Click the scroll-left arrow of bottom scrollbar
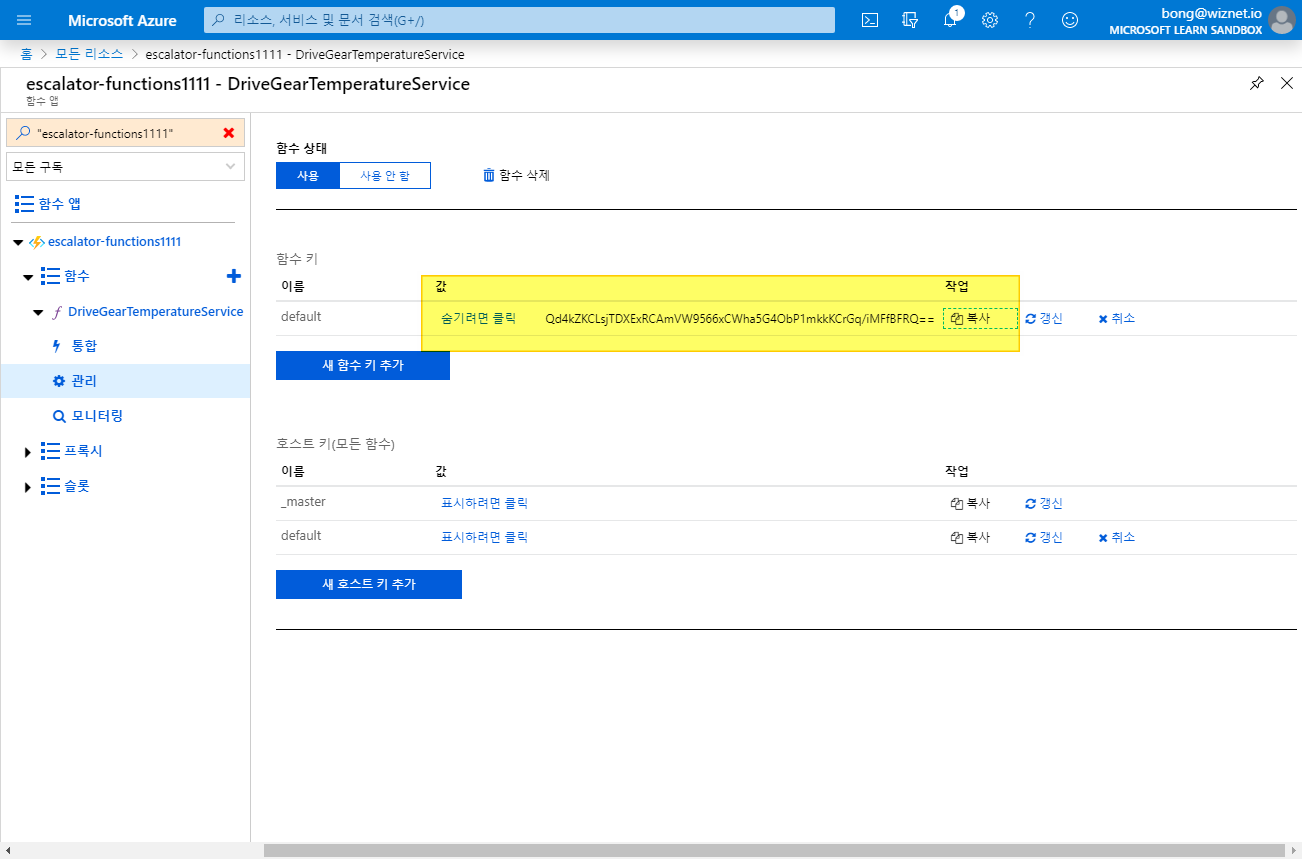The width and height of the screenshot is (1302, 859). coord(8,850)
